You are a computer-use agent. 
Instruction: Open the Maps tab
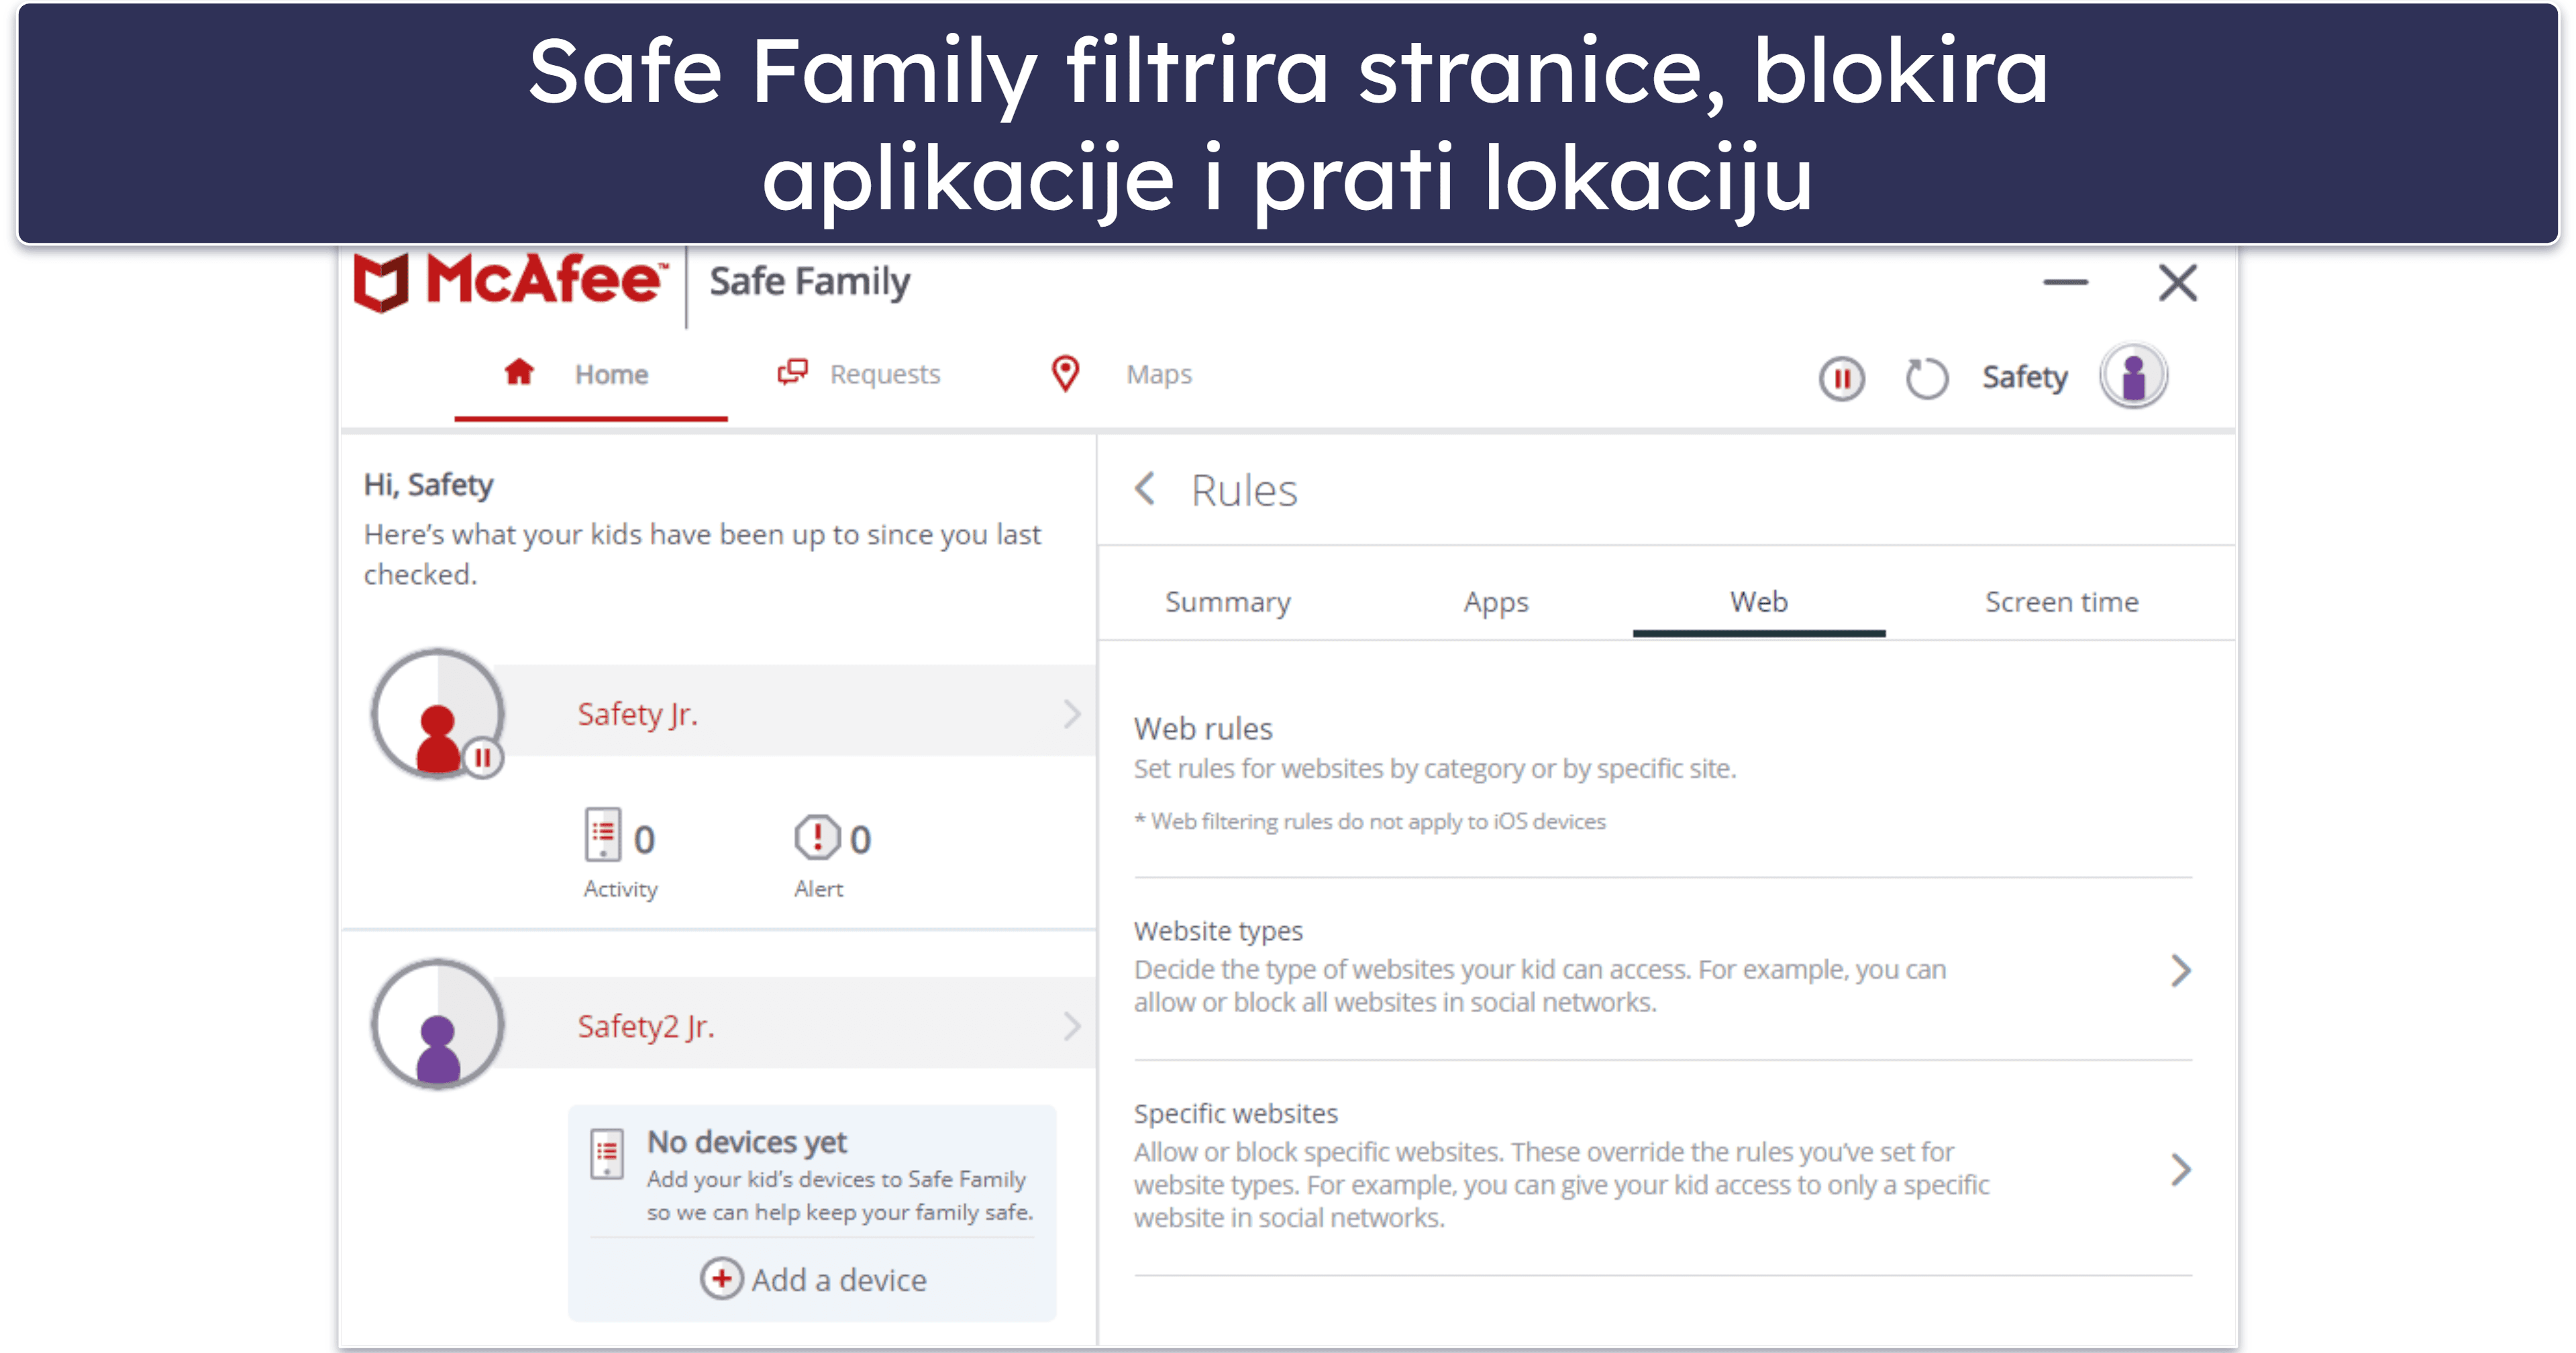[1121, 375]
